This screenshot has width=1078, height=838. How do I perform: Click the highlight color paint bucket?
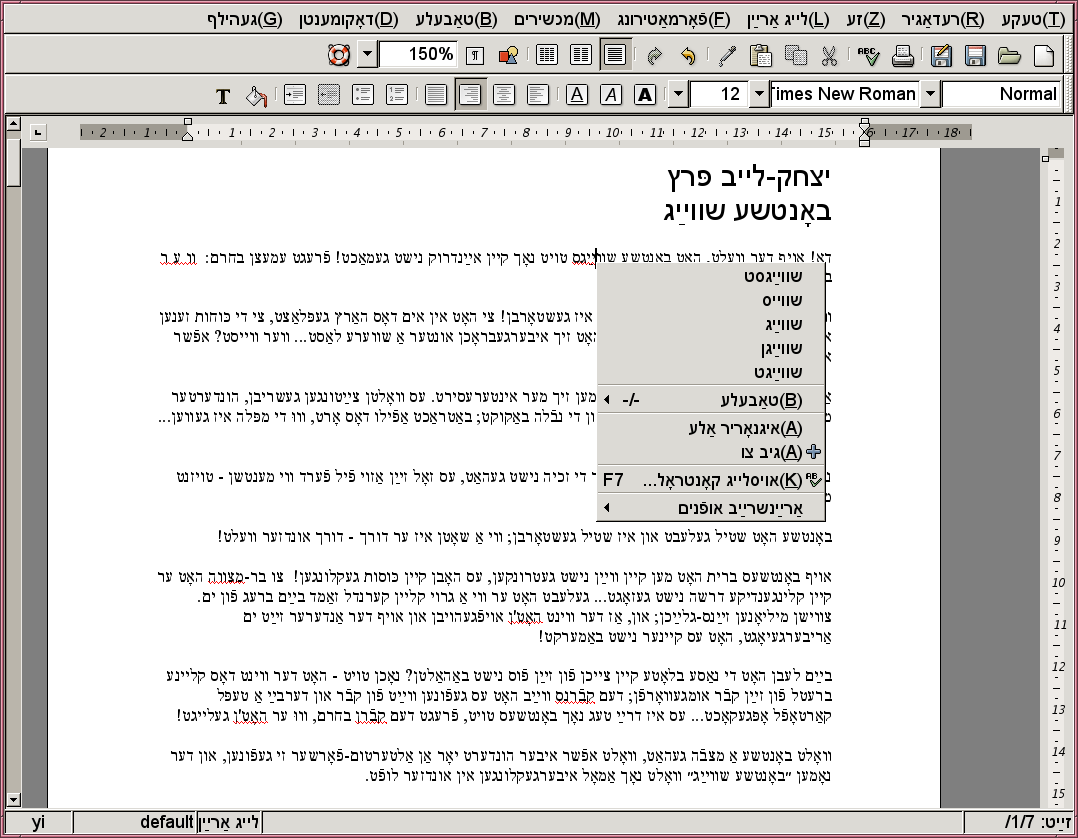257,96
